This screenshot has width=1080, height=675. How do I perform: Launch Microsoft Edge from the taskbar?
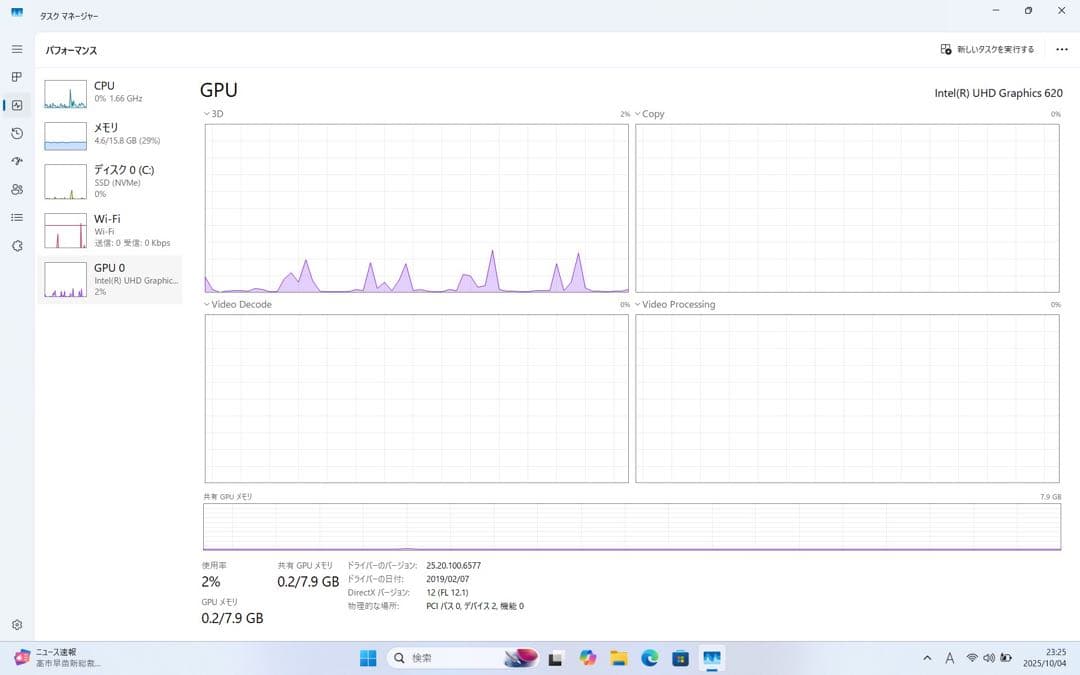click(x=649, y=658)
